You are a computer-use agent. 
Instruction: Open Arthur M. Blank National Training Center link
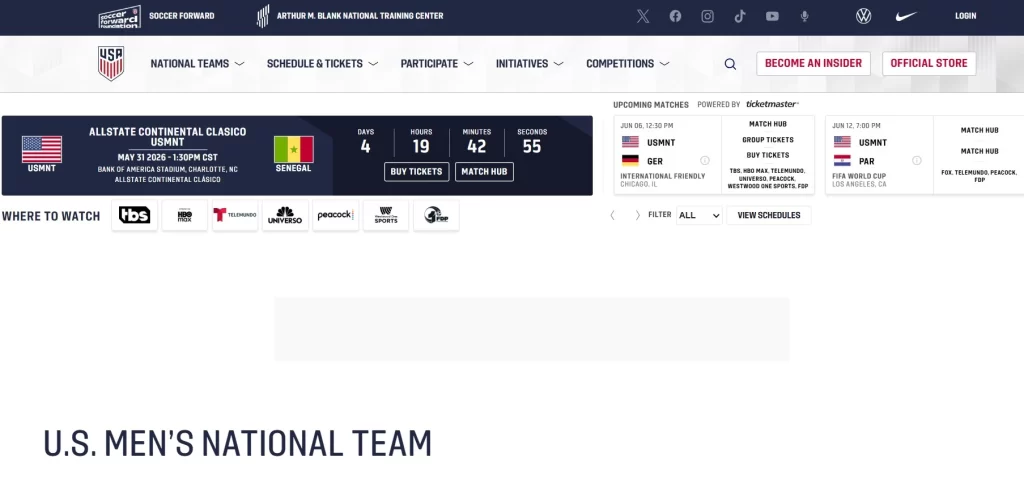tap(360, 16)
